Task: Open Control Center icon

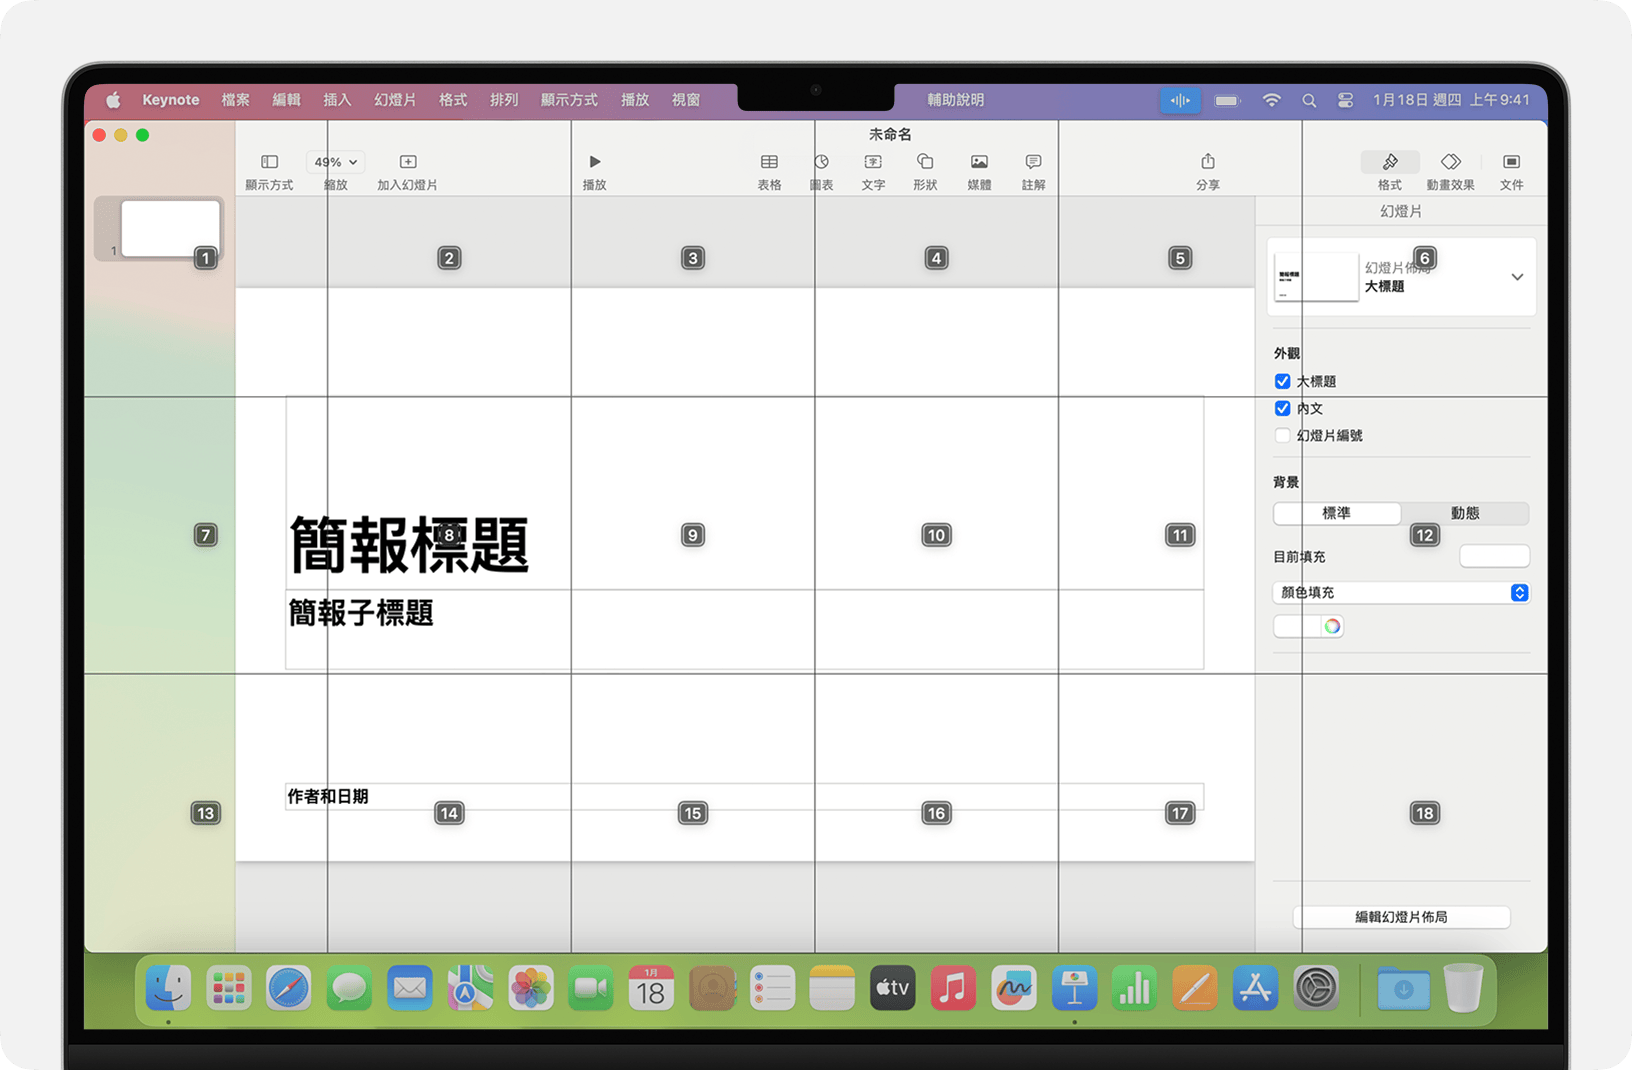Action: [x=1345, y=100]
